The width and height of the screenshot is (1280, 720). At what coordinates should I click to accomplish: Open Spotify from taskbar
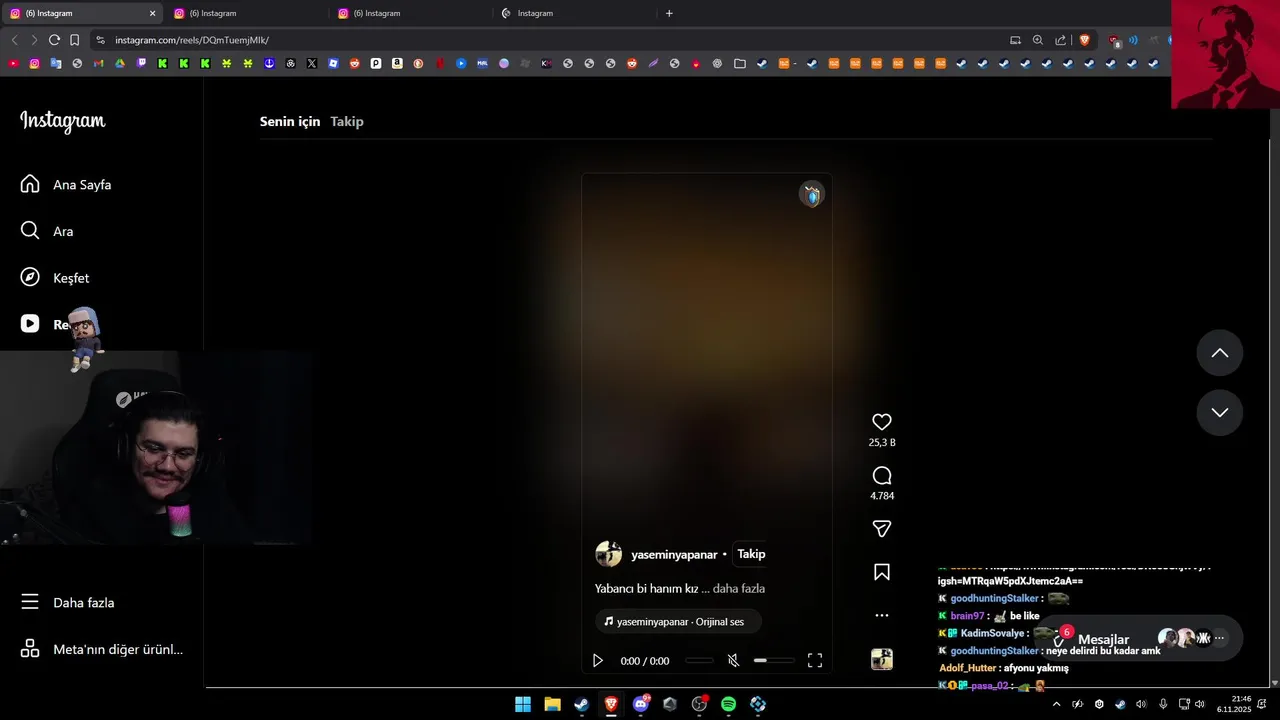728,704
